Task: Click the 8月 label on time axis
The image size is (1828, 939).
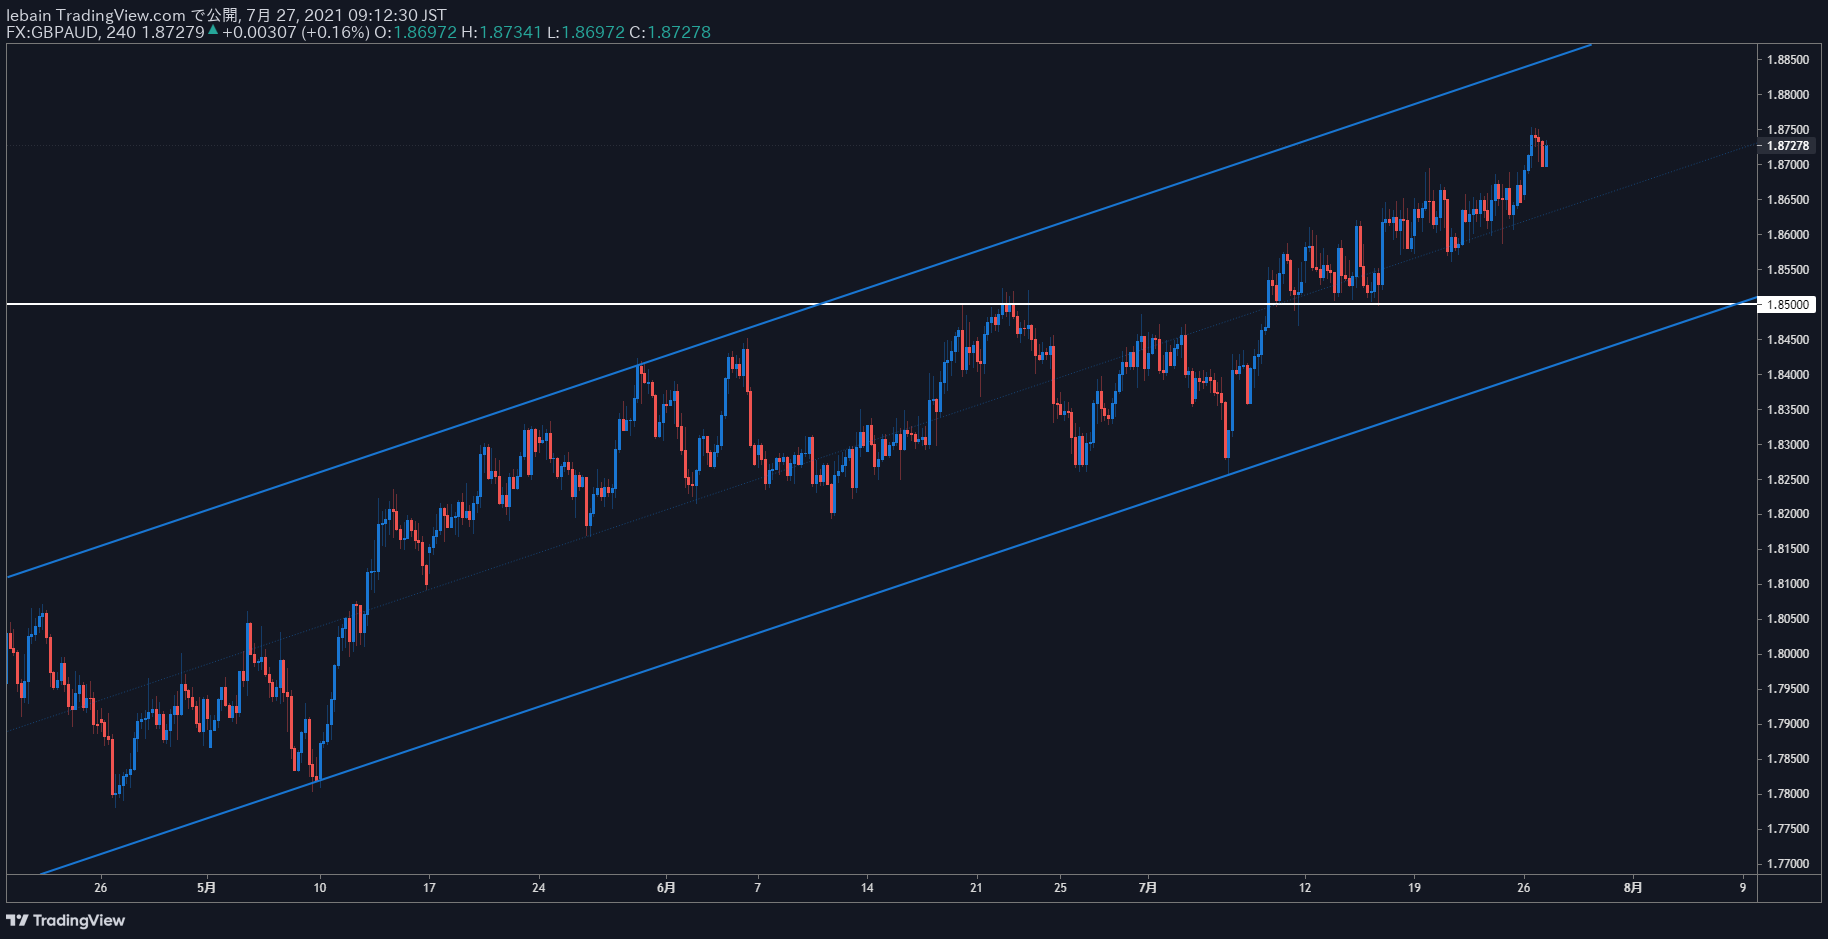Action: pyautogui.click(x=1632, y=888)
